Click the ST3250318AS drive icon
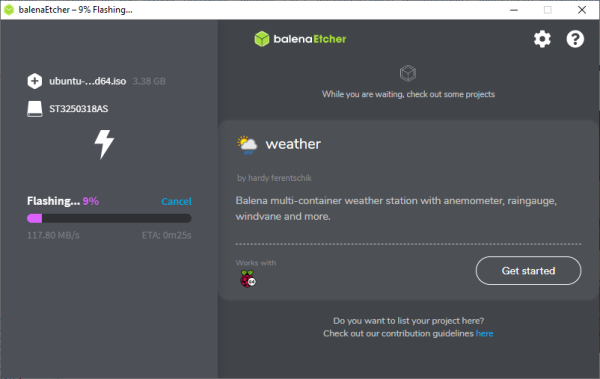The width and height of the screenshot is (600, 379). (35, 109)
